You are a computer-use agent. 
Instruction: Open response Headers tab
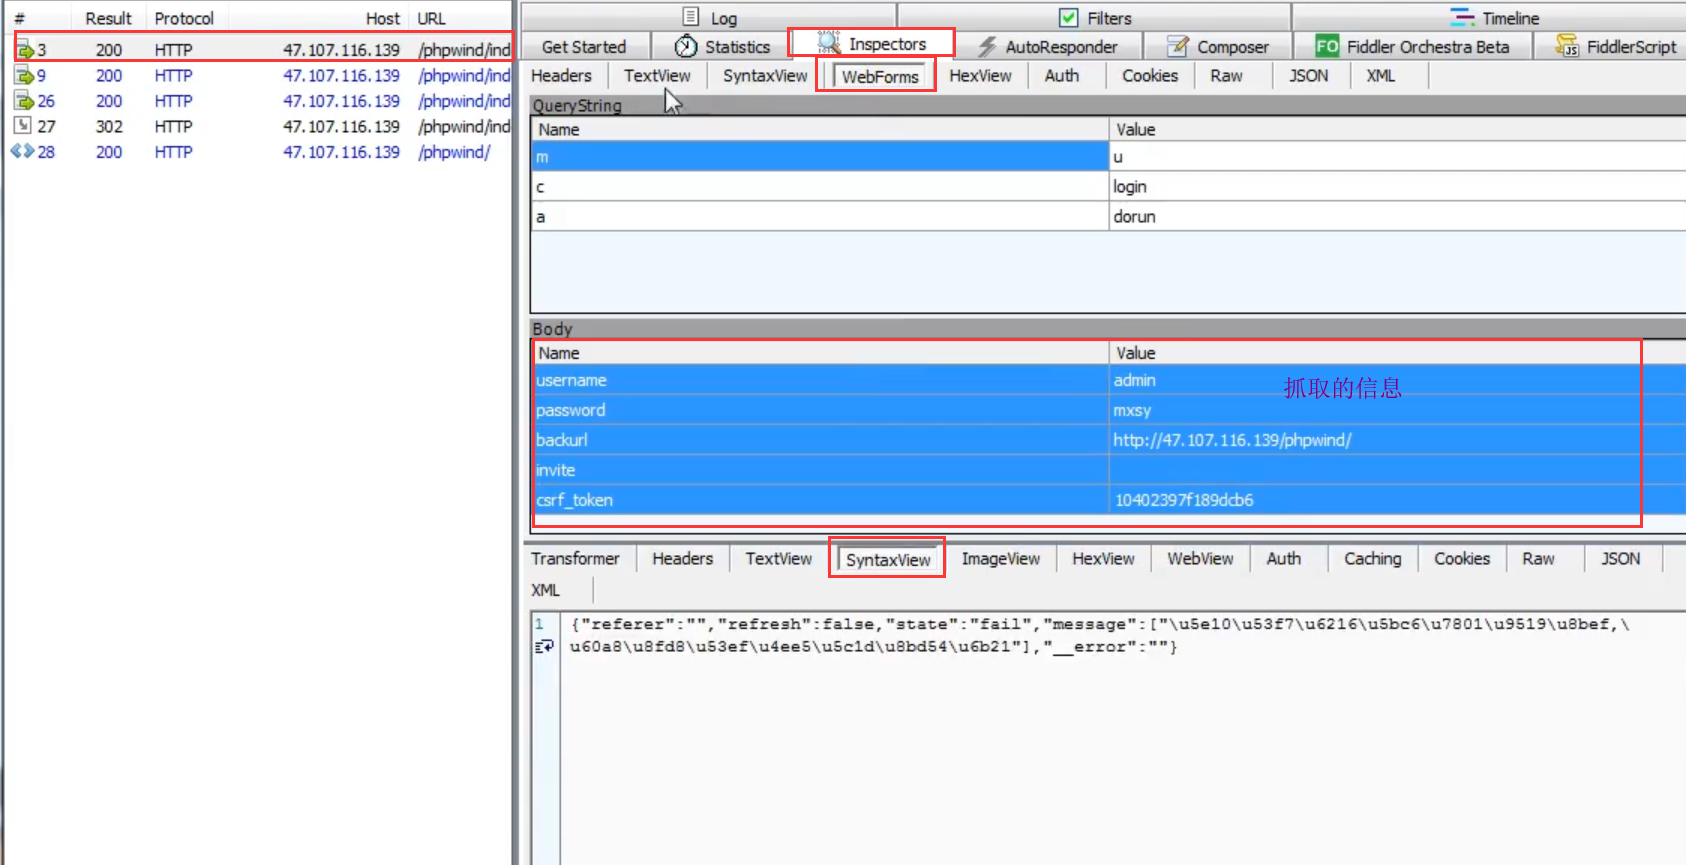pos(682,559)
